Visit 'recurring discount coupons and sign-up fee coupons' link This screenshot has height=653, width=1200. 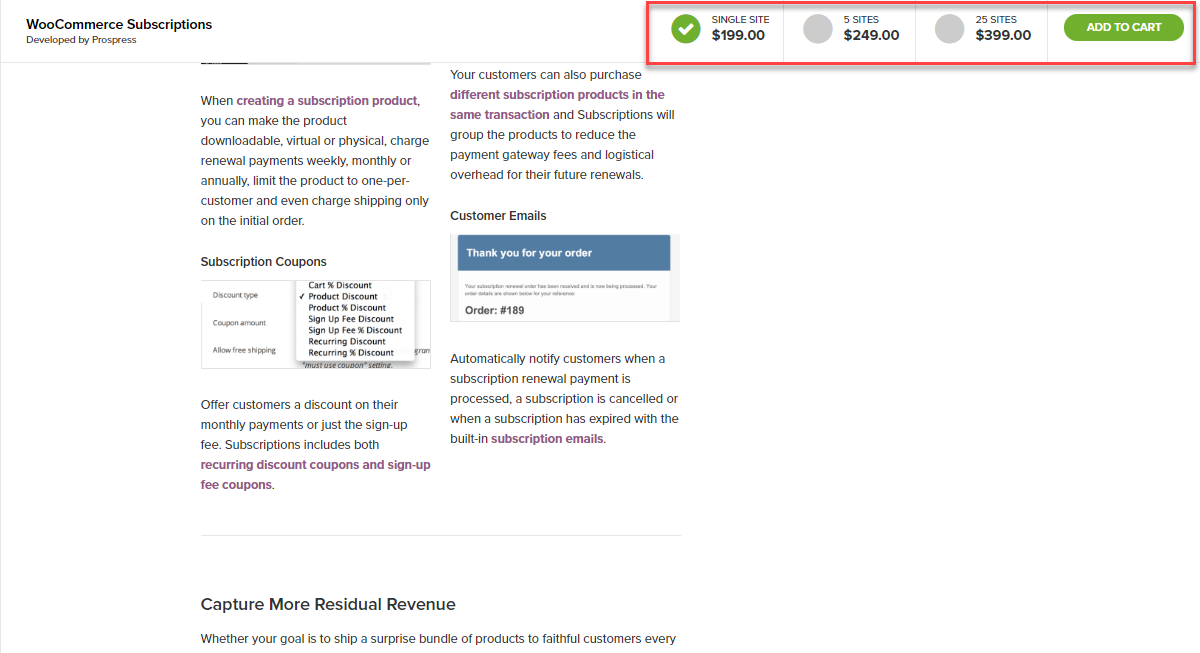[315, 475]
